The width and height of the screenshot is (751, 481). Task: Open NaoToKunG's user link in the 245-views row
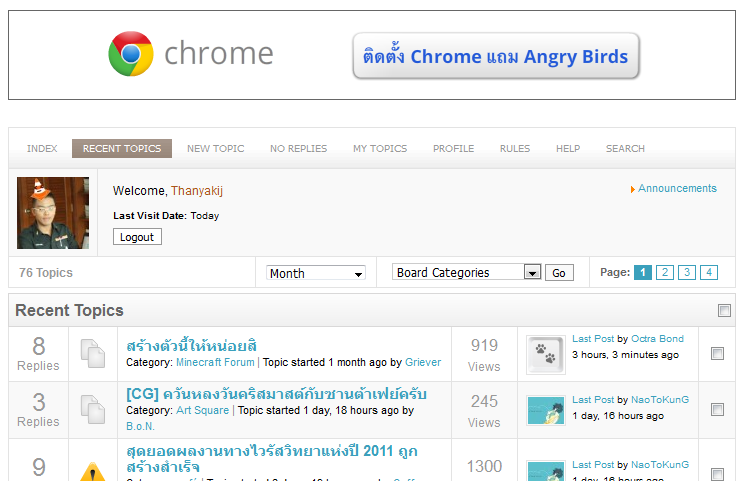coord(660,400)
